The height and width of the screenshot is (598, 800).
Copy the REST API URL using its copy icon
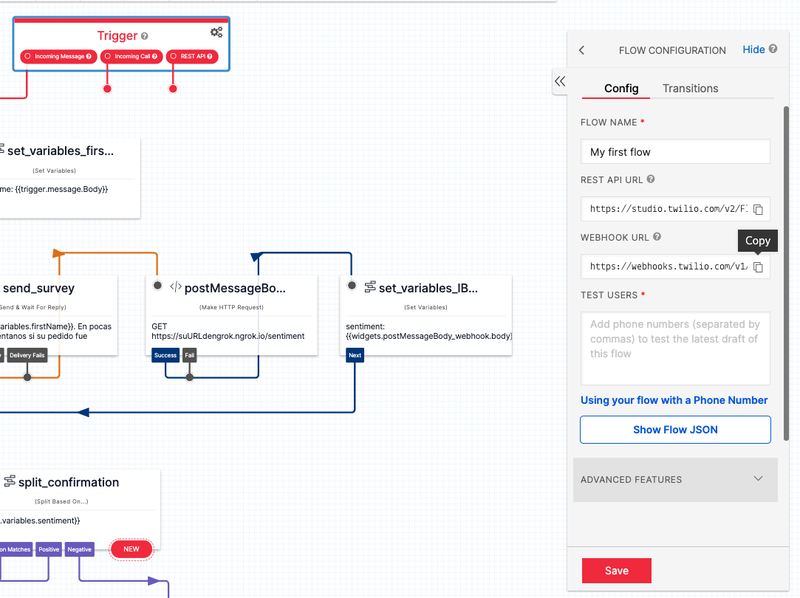758,209
